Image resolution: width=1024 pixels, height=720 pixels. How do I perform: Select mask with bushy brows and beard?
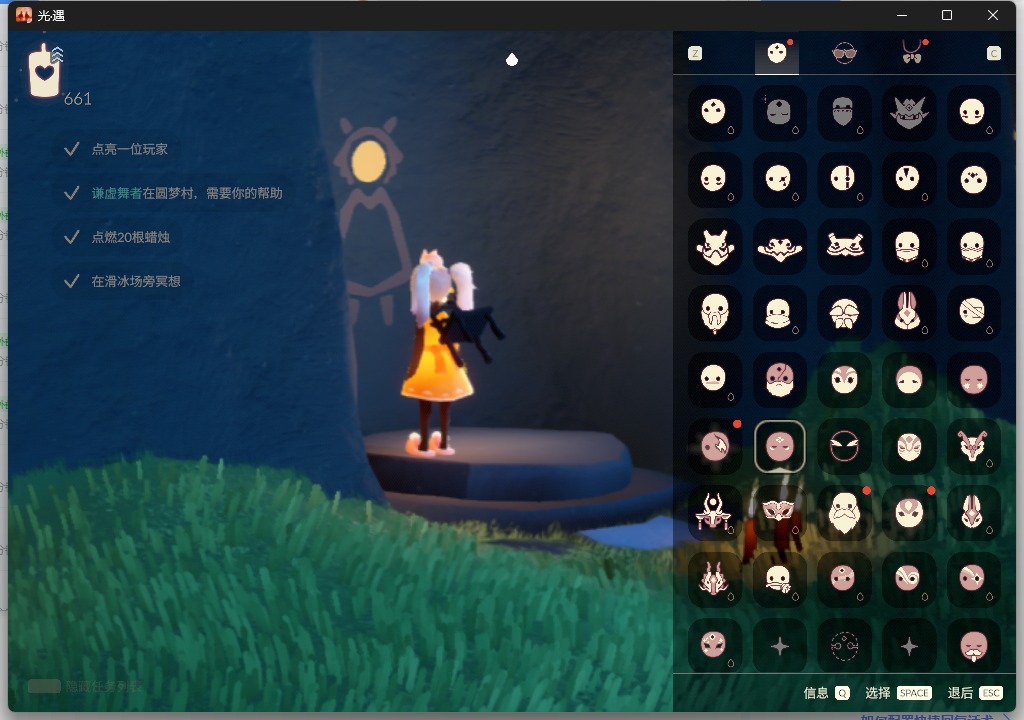844,313
